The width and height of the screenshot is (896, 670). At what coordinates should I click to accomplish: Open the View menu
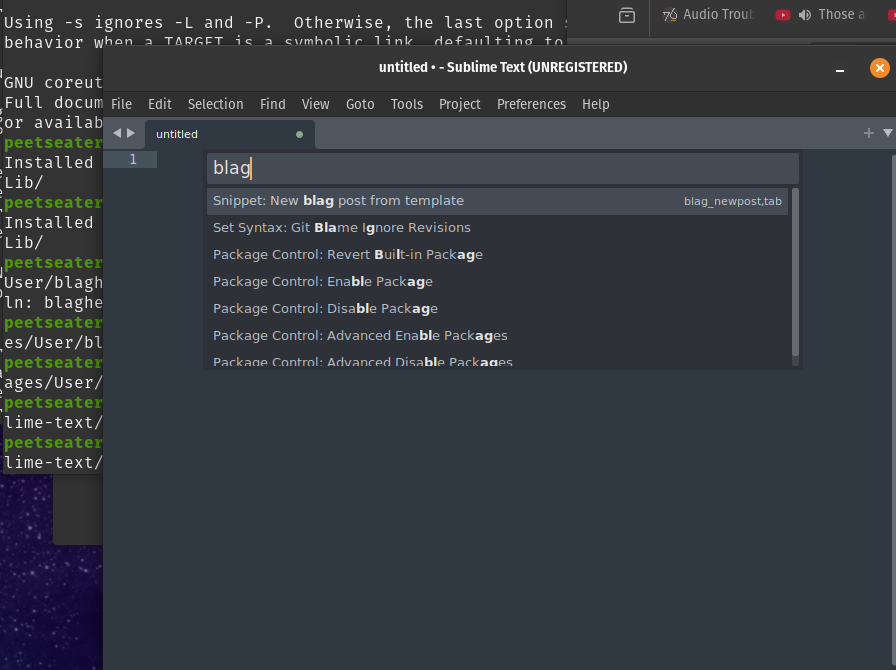click(x=315, y=104)
